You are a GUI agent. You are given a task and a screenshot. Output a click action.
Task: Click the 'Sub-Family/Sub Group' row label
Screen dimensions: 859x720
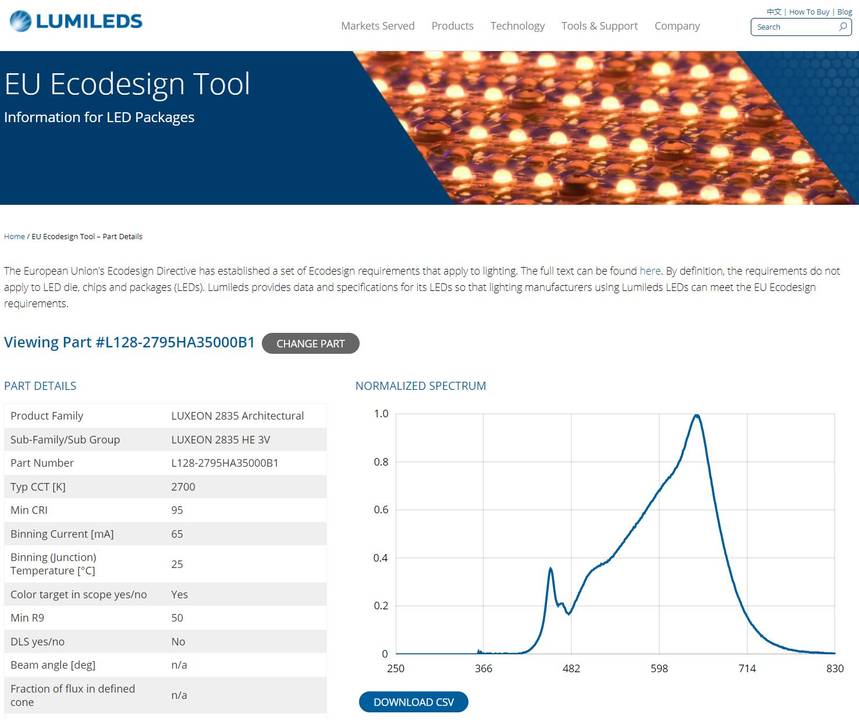(65, 439)
